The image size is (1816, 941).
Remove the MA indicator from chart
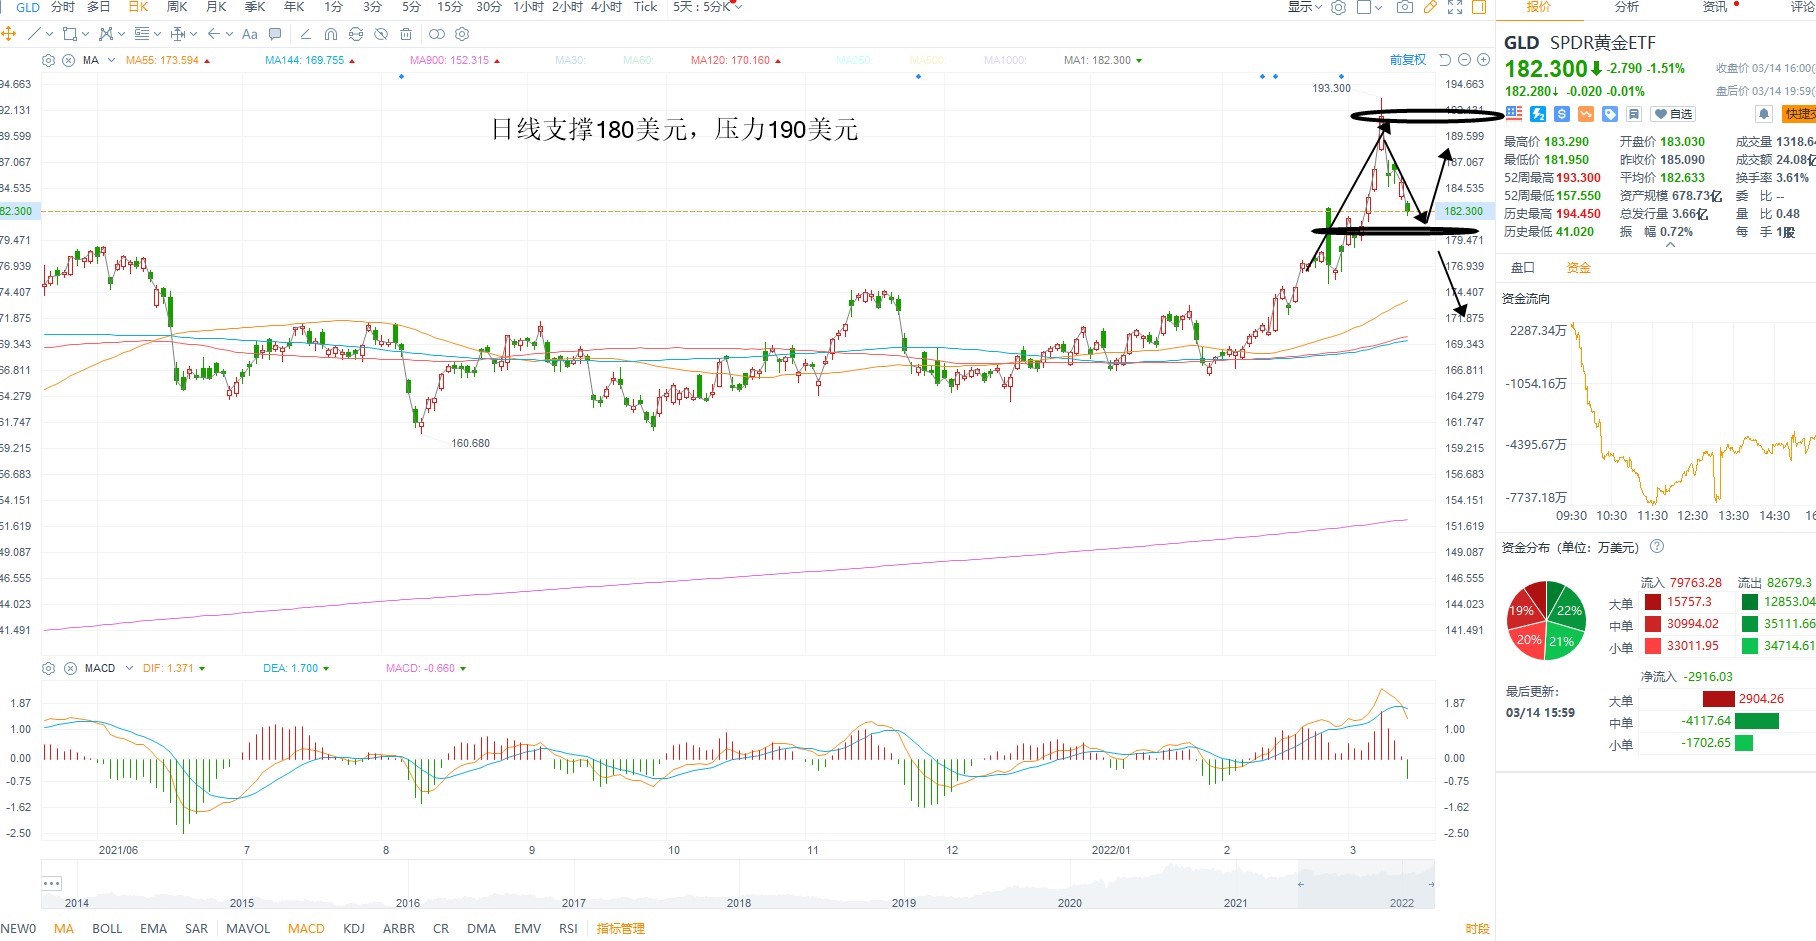(68, 60)
